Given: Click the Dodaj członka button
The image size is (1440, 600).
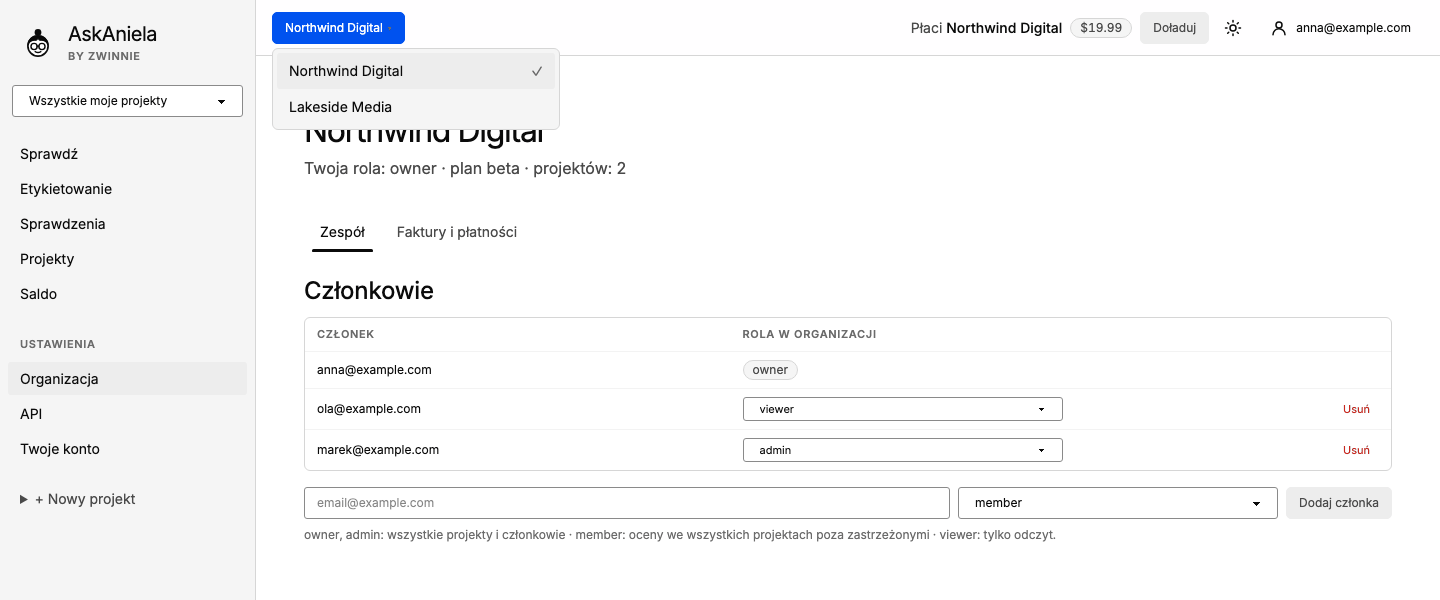Looking at the screenshot, I should click(x=1338, y=503).
